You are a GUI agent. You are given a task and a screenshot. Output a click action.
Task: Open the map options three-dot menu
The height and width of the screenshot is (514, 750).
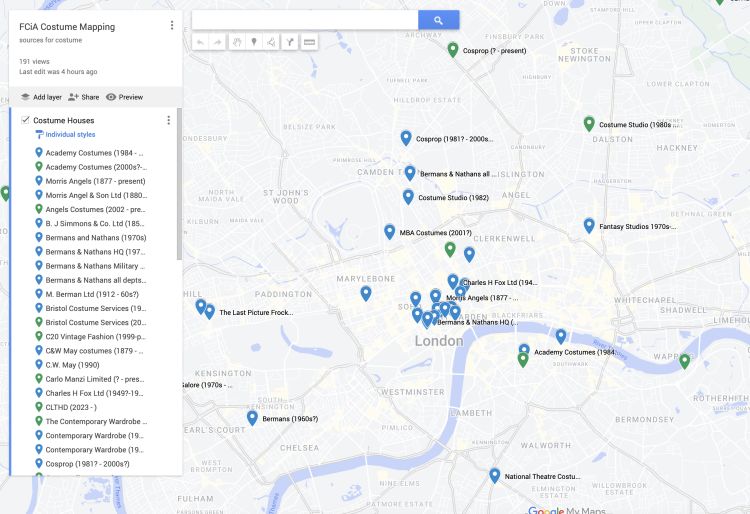pos(172,25)
